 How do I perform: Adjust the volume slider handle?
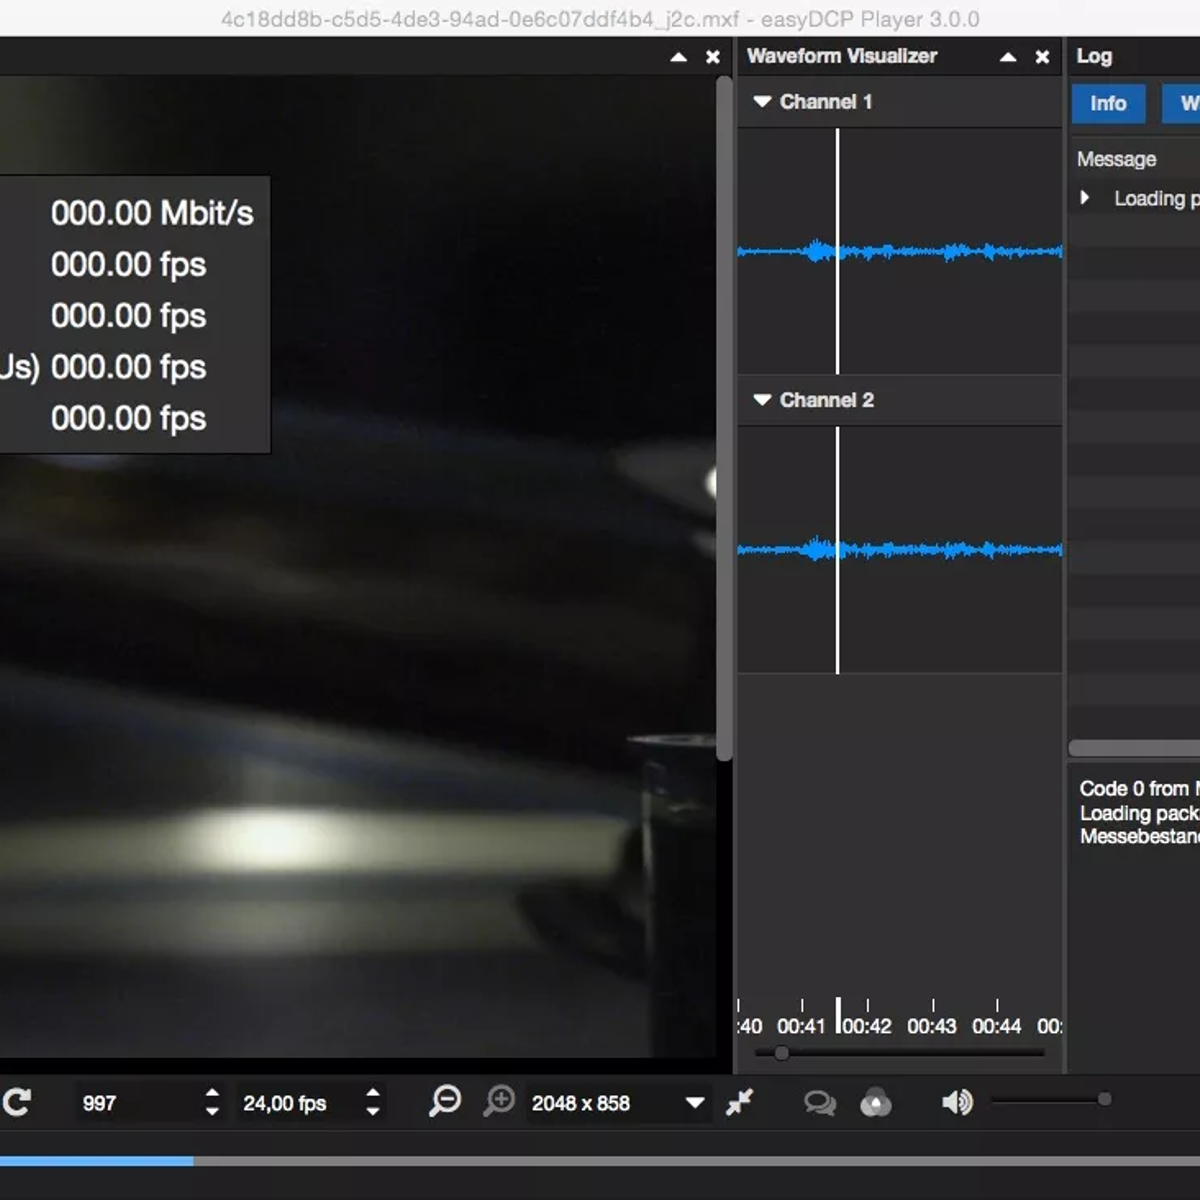pyautogui.click(x=1104, y=1100)
